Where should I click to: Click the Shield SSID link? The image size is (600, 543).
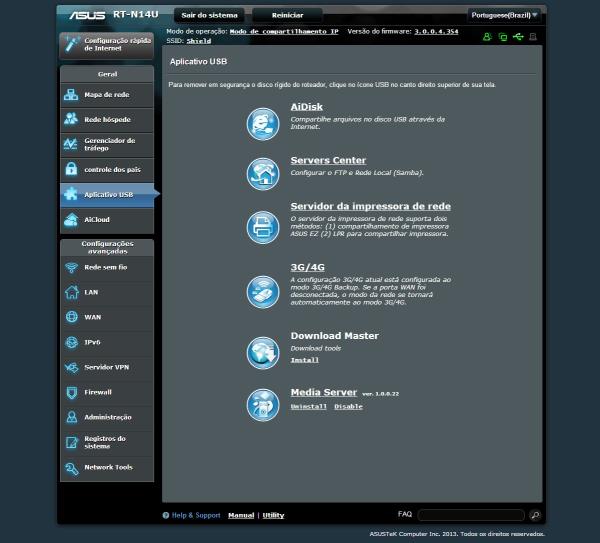(x=199, y=41)
